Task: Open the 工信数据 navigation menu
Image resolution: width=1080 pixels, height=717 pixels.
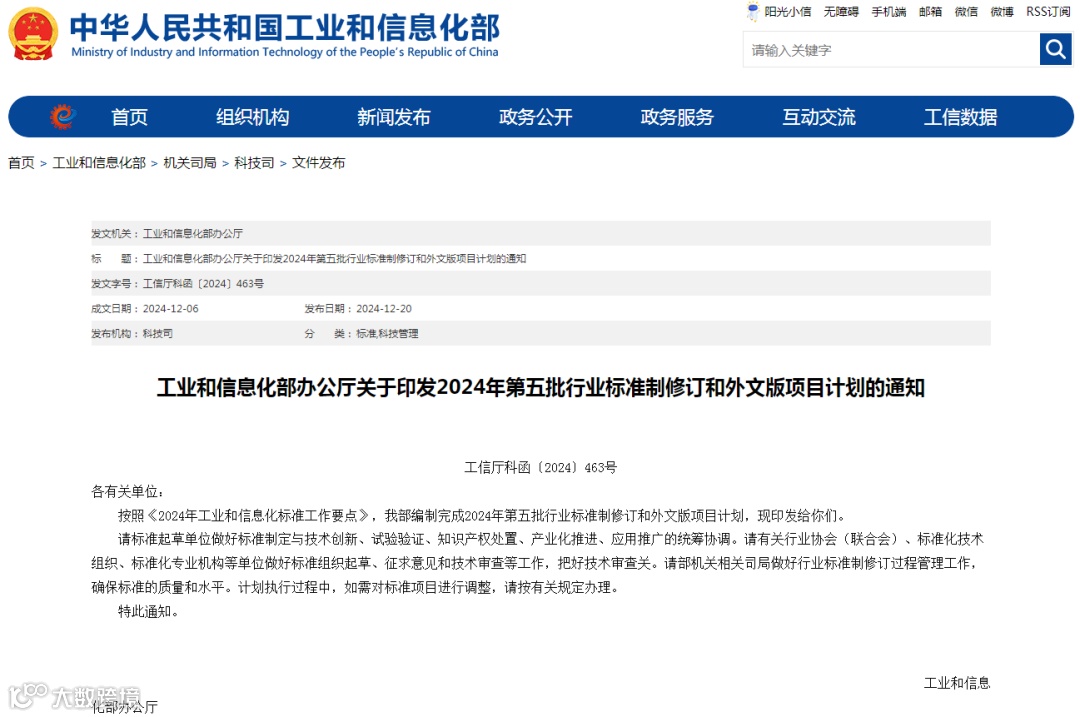Action: (x=960, y=117)
